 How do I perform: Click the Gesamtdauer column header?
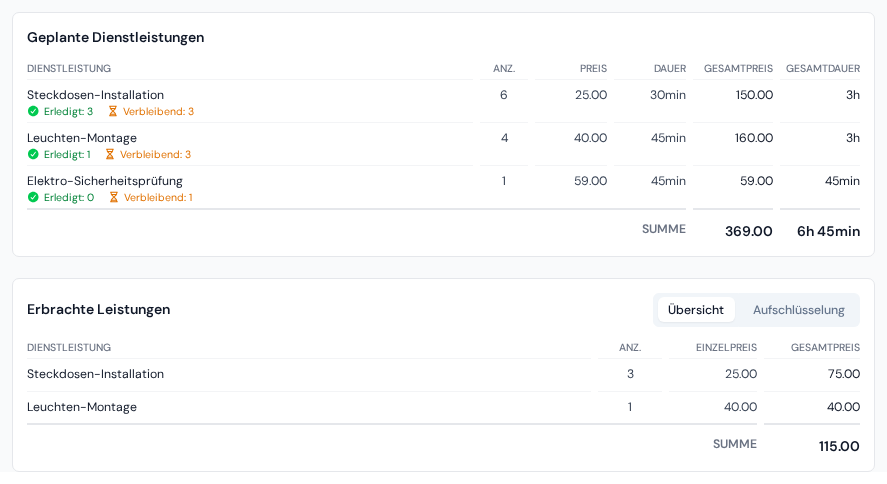click(x=823, y=68)
